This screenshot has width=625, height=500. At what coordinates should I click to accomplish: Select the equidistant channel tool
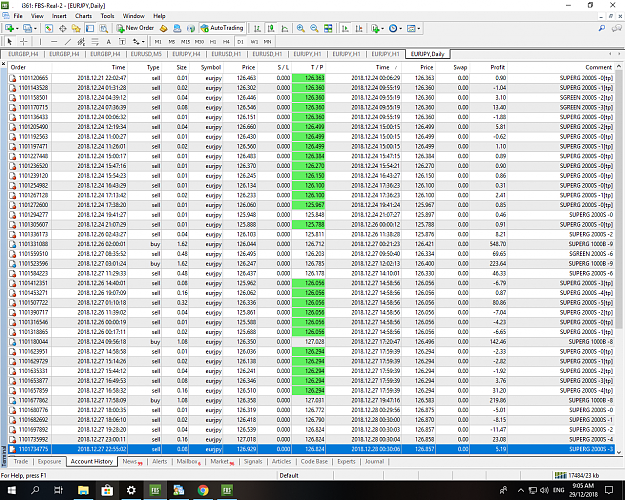tap(81, 41)
